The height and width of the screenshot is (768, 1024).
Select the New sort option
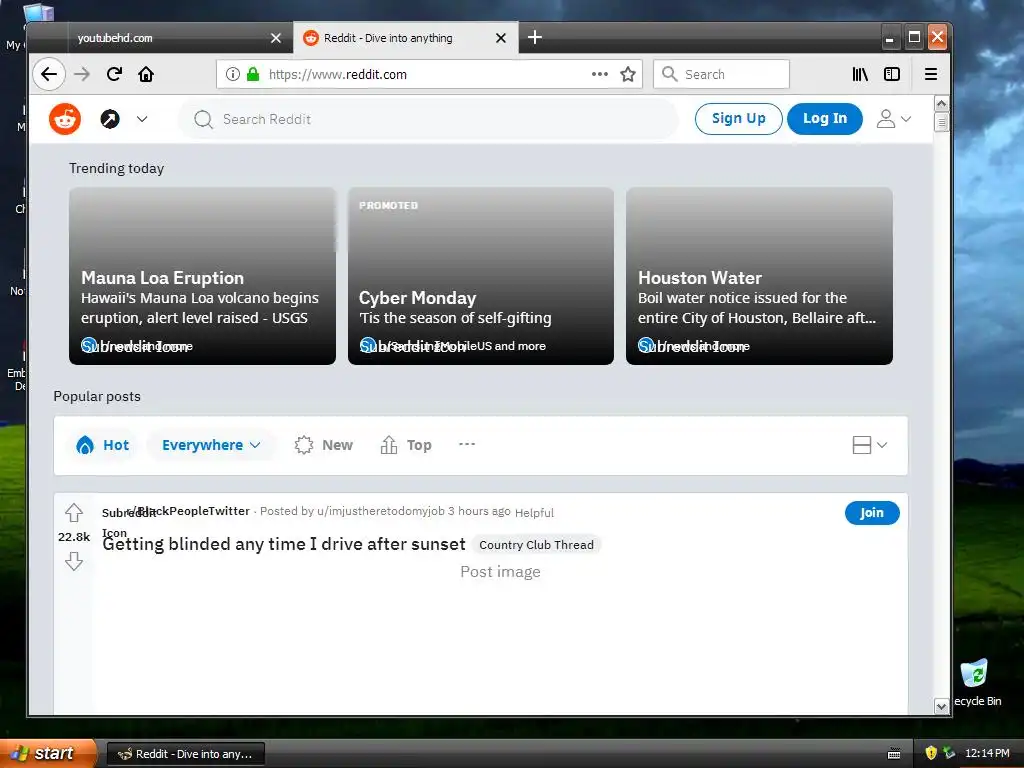pos(324,445)
